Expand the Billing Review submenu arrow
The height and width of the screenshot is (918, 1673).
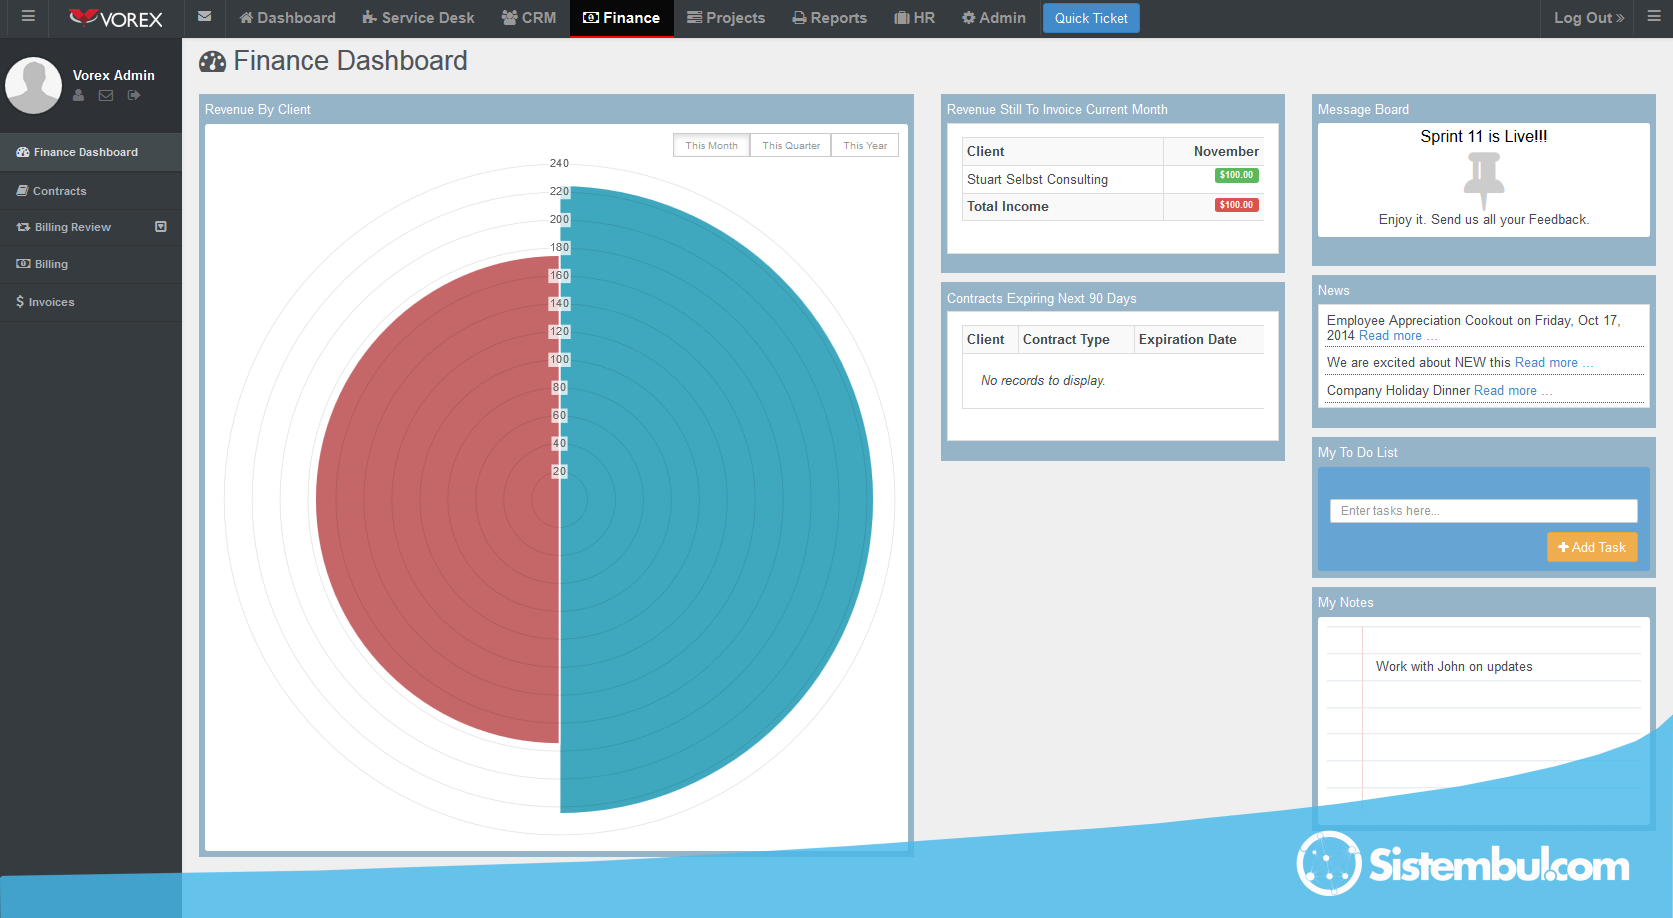[x=161, y=227]
